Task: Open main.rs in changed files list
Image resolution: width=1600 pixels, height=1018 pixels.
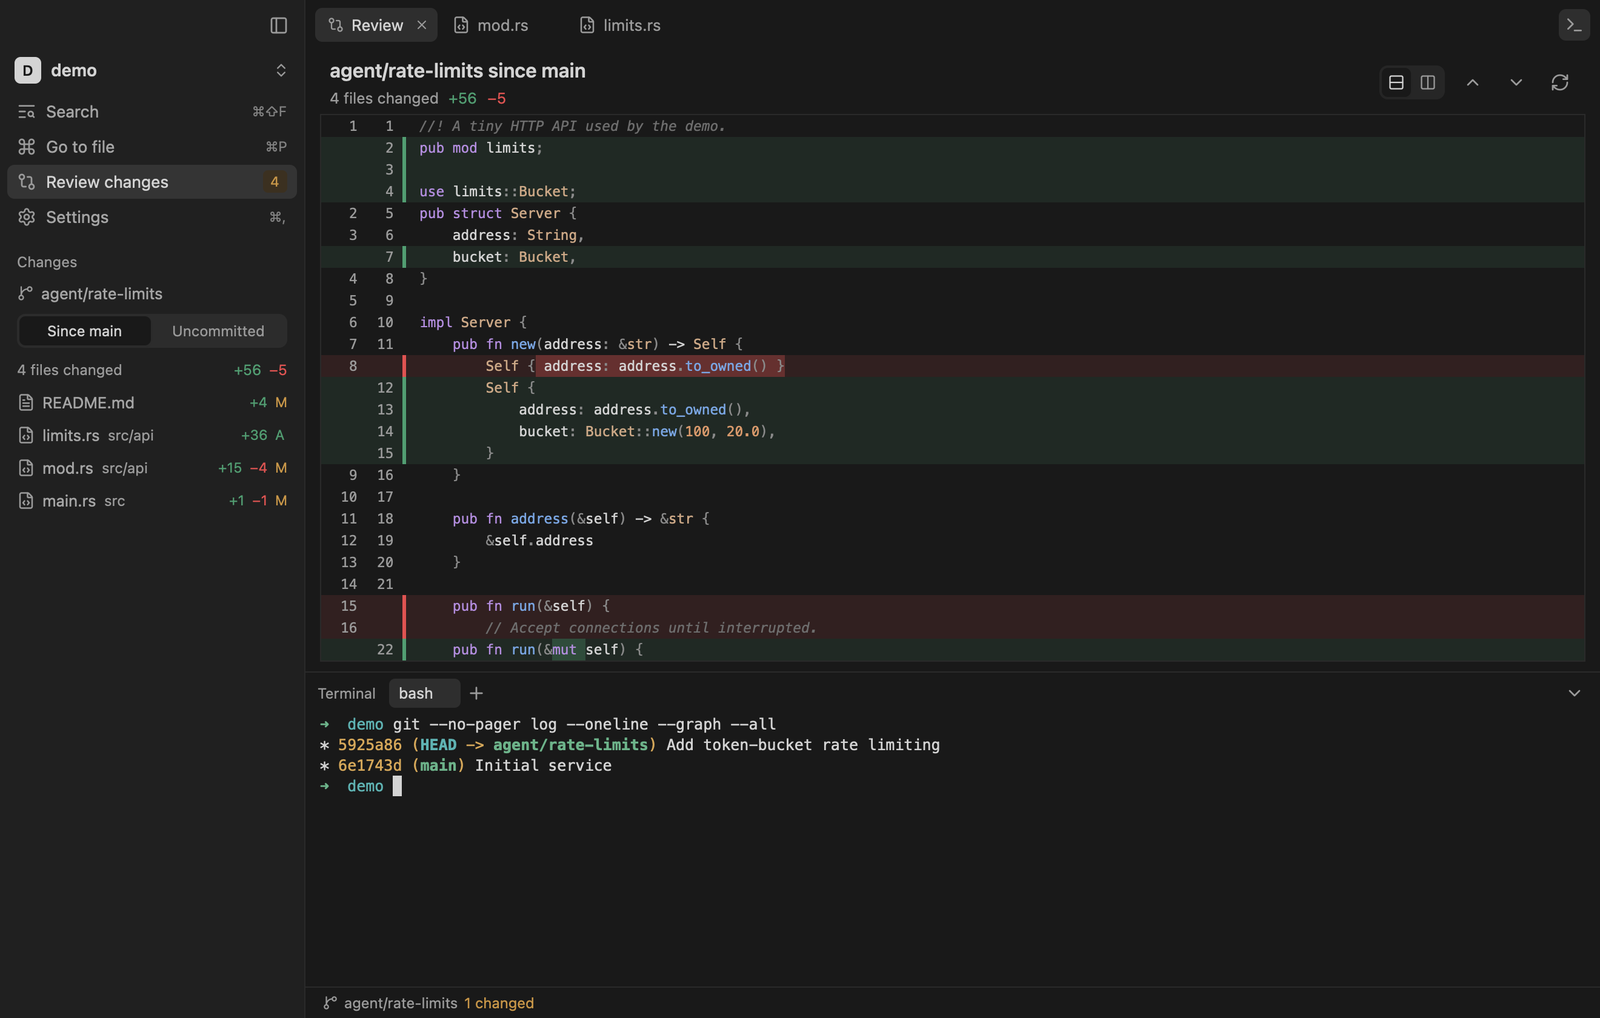Action: [152, 501]
